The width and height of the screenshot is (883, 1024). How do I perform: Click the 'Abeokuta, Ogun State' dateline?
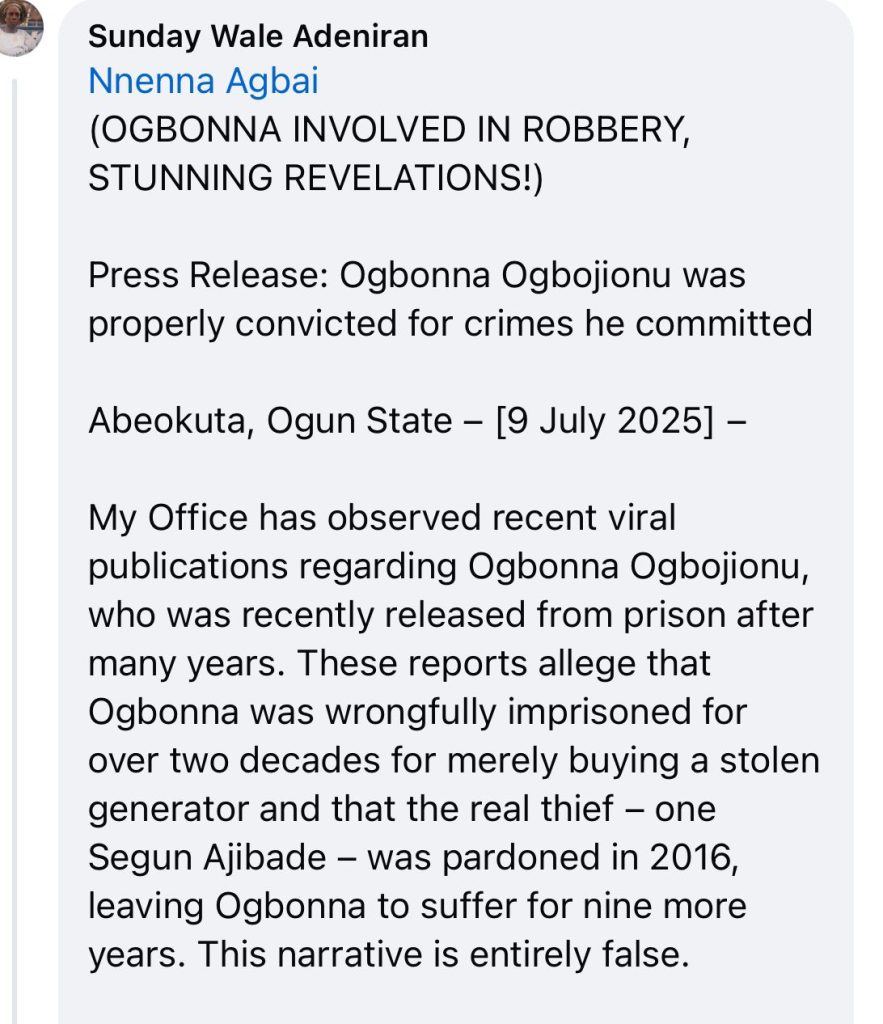270,421
